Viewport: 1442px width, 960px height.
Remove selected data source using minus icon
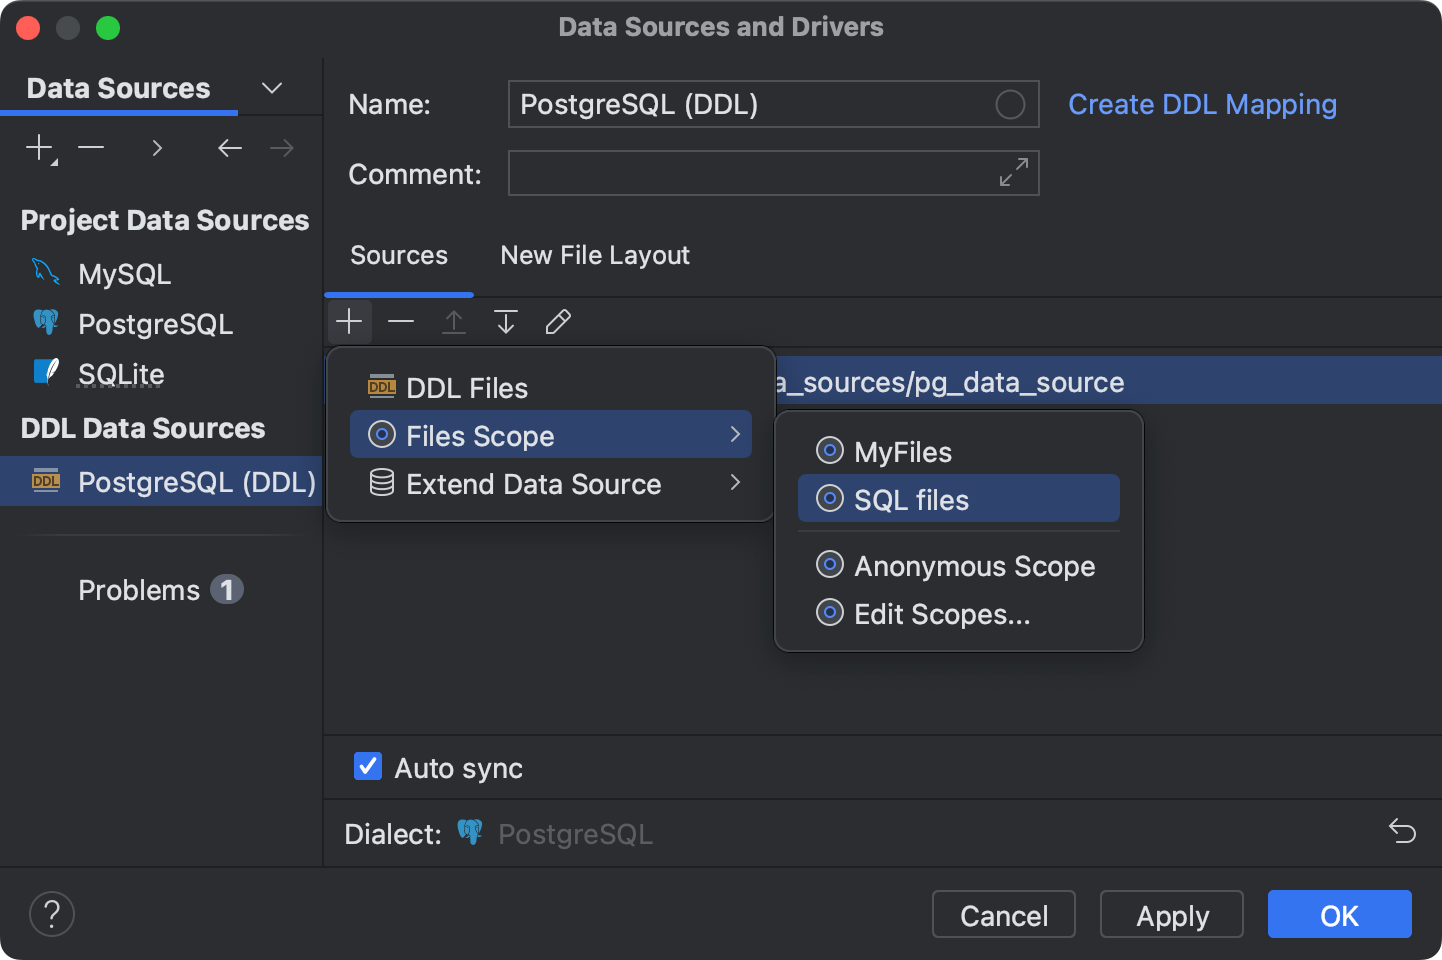tap(90, 147)
